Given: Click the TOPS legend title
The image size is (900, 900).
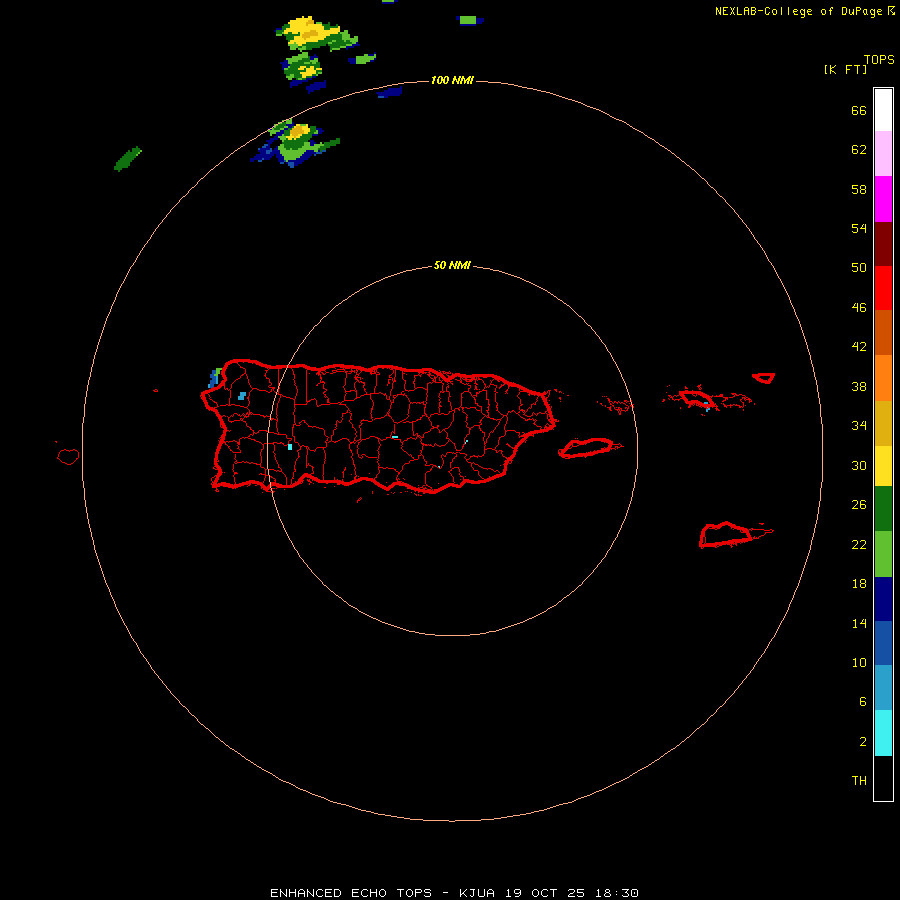Looking at the screenshot, I should (x=879, y=60).
